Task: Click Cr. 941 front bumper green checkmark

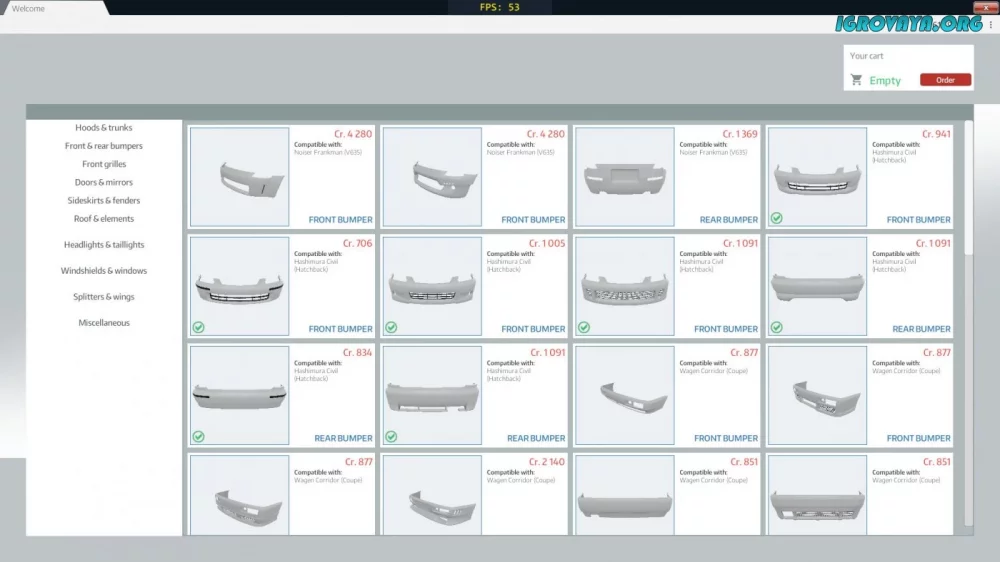Action: click(777, 218)
